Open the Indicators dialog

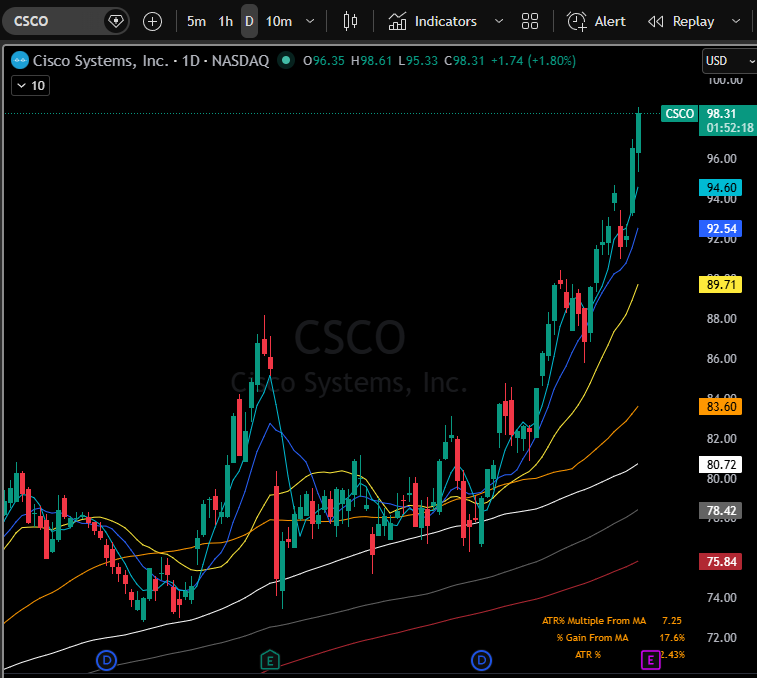point(433,21)
